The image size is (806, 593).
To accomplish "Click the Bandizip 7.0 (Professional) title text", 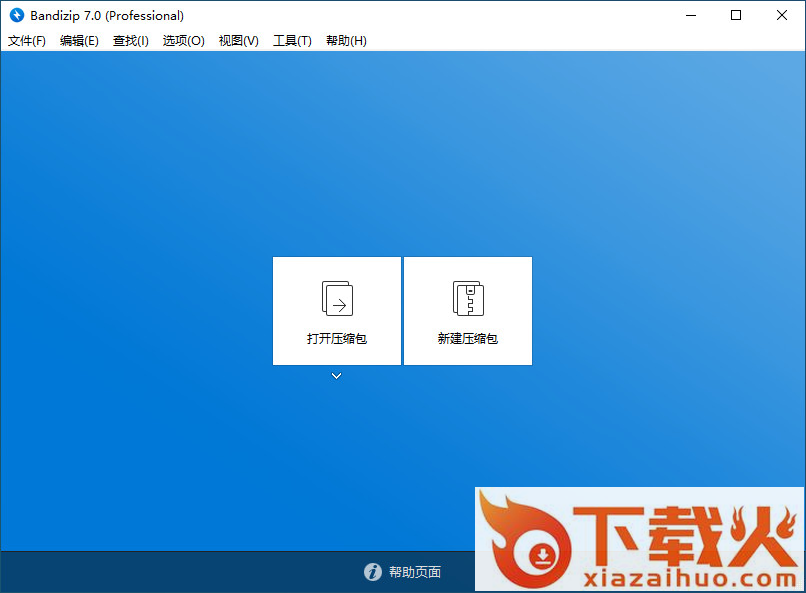I will (x=106, y=15).
